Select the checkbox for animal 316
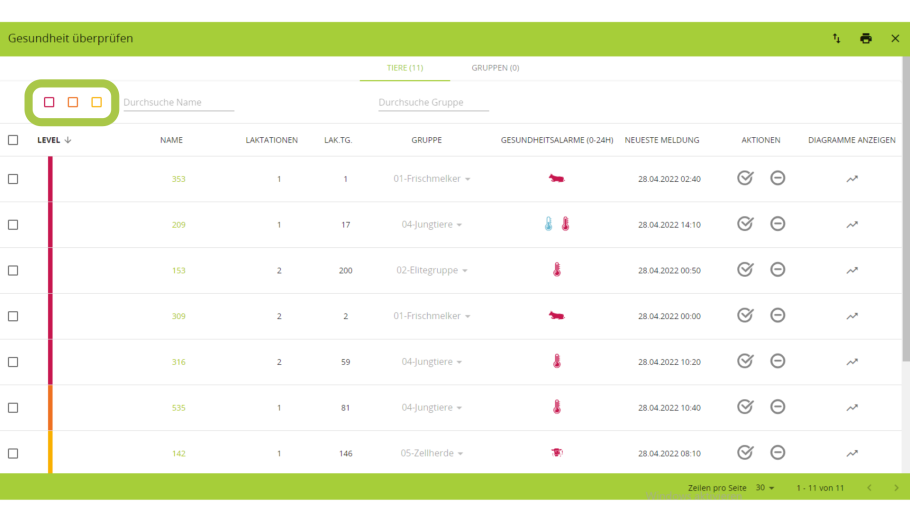 [13, 362]
